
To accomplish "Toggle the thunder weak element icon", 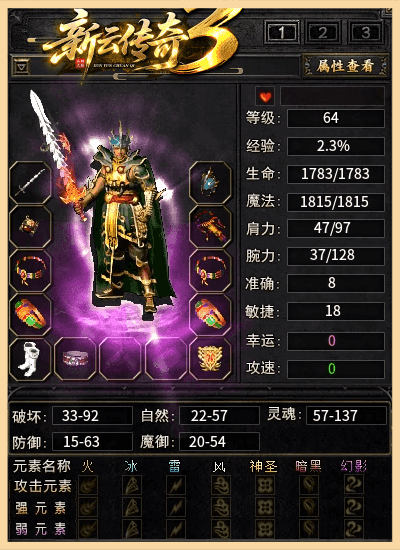I will click(176, 529).
